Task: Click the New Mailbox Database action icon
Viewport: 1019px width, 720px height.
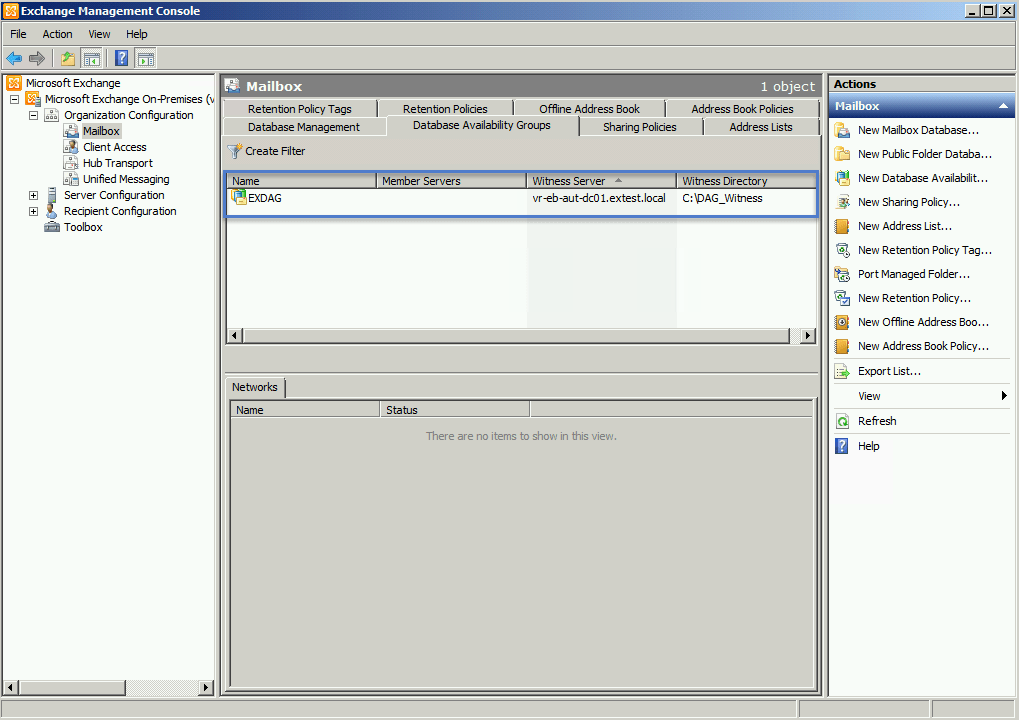Action: pyautogui.click(x=842, y=130)
